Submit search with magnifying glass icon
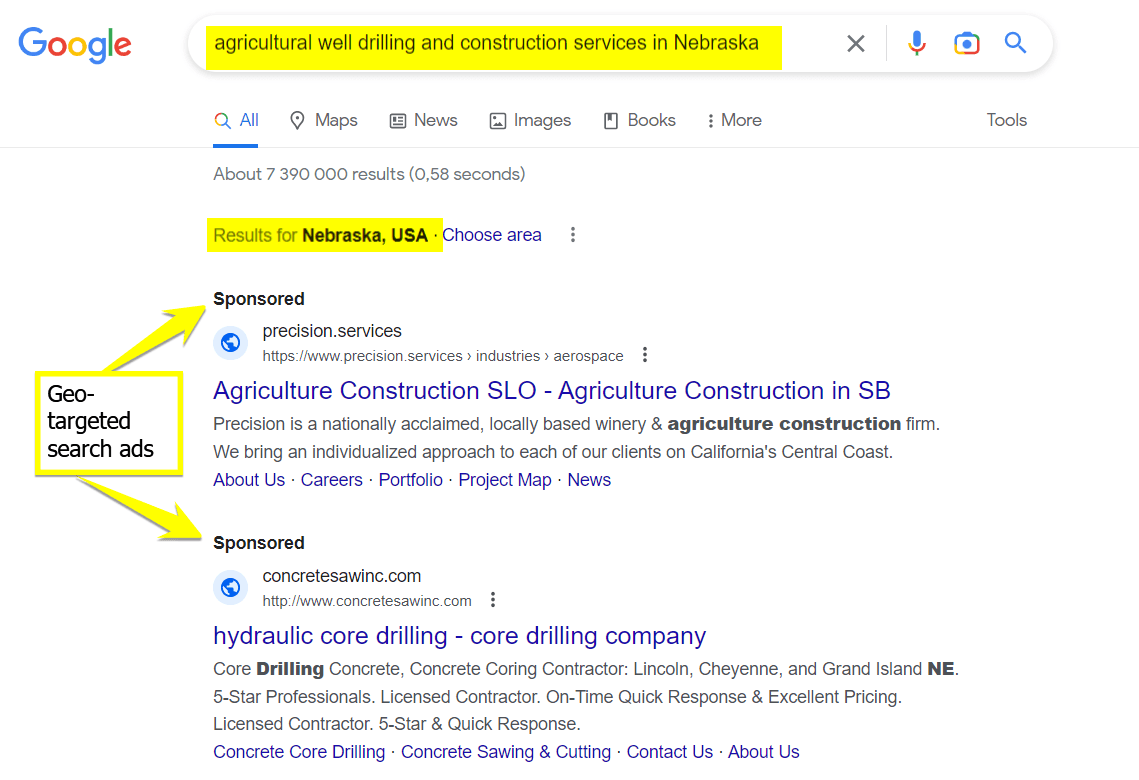 point(1015,43)
